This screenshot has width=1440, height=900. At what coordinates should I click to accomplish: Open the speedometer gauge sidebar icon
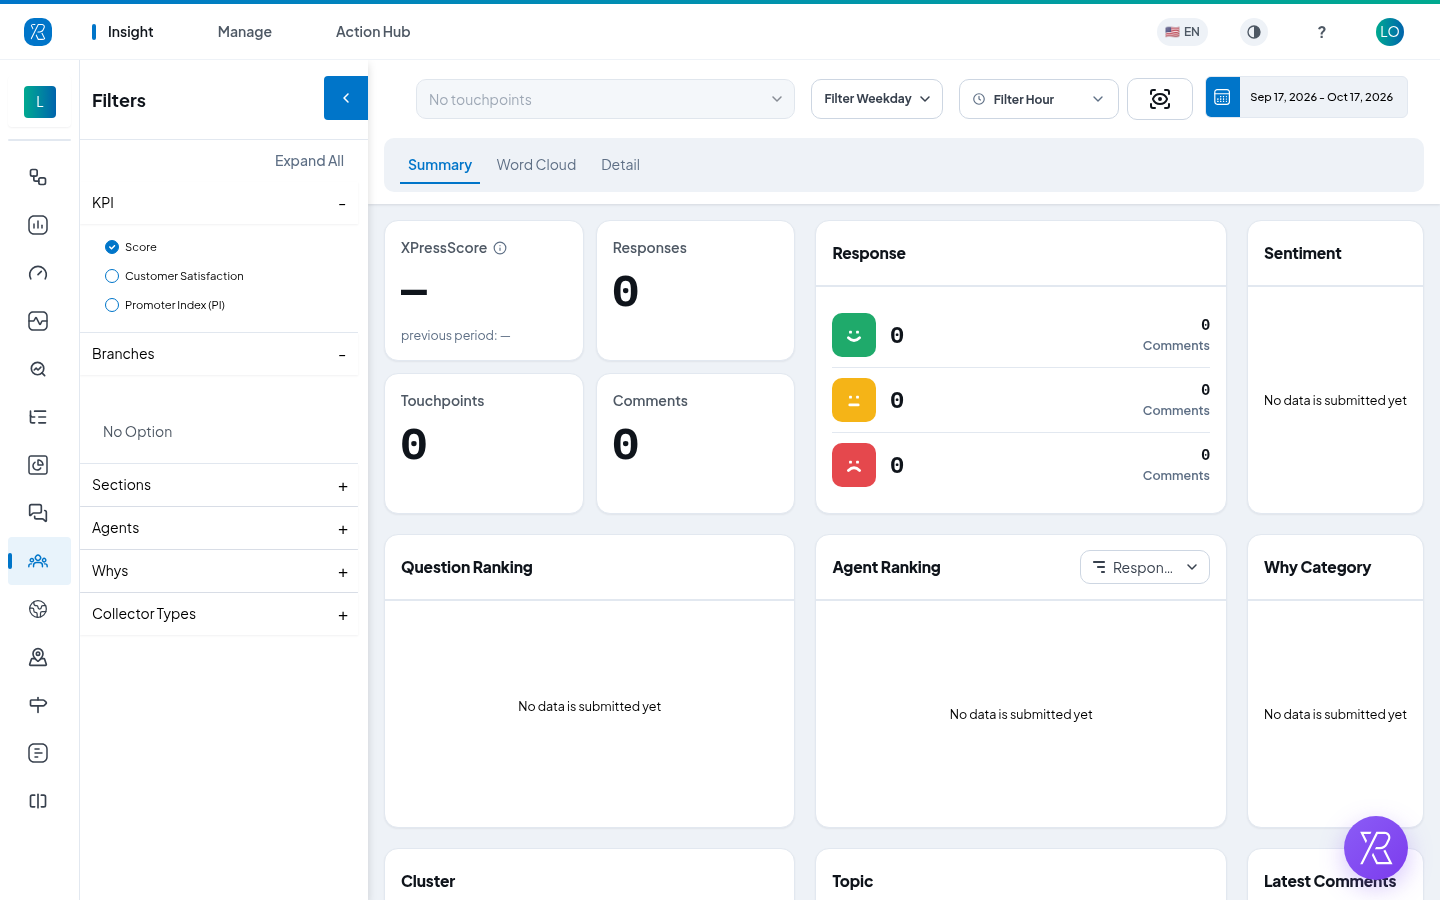(x=38, y=273)
